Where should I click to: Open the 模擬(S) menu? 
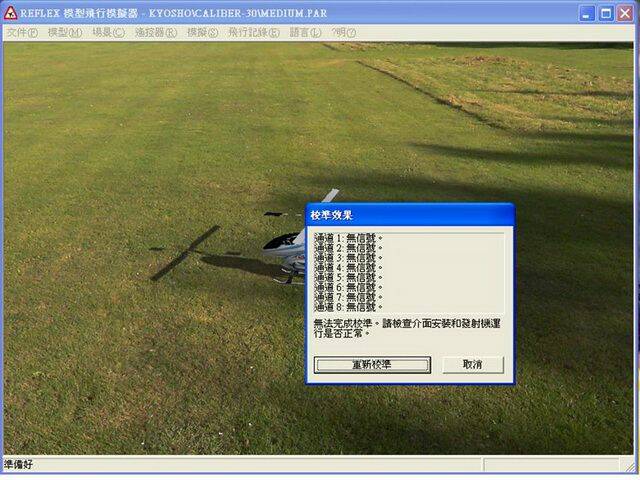click(x=202, y=33)
